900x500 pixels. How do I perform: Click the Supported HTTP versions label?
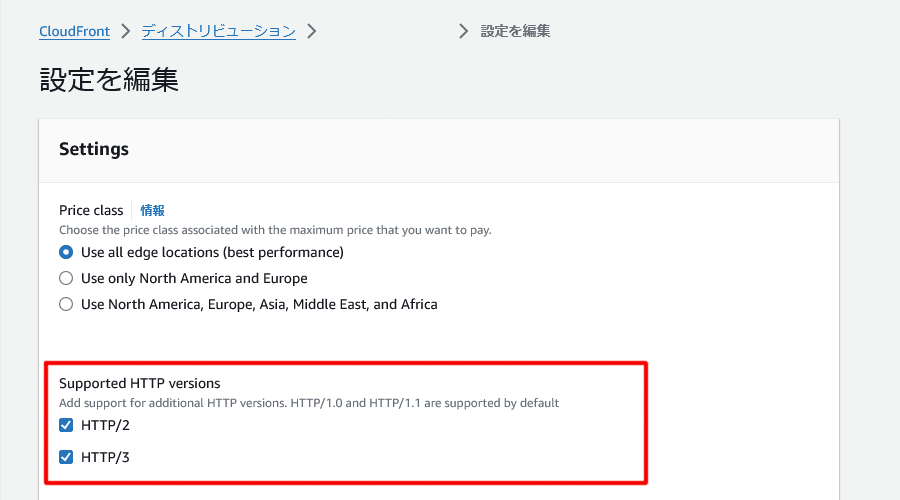pos(139,383)
